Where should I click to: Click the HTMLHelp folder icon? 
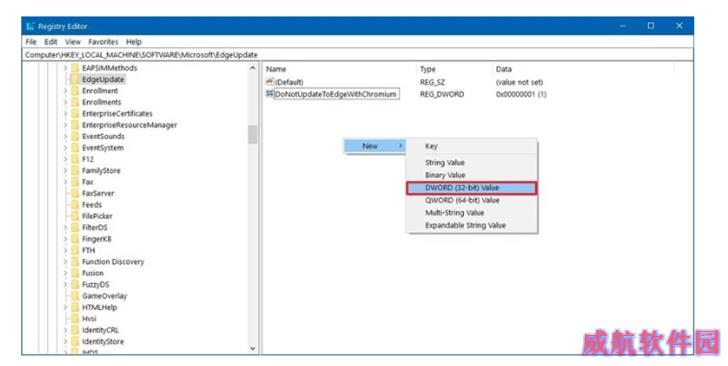coord(75,307)
